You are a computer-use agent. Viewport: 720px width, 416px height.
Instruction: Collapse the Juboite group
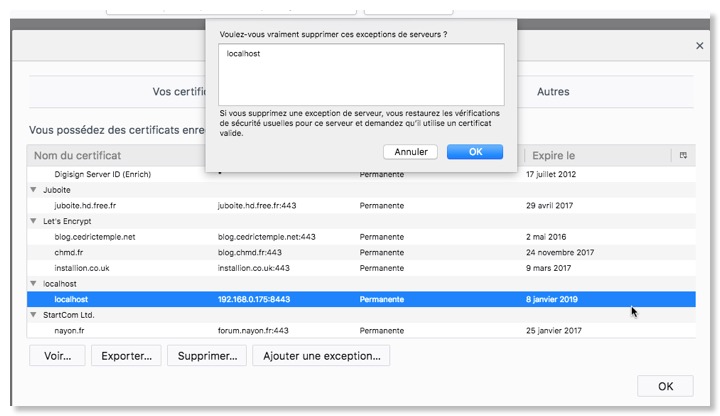point(33,190)
